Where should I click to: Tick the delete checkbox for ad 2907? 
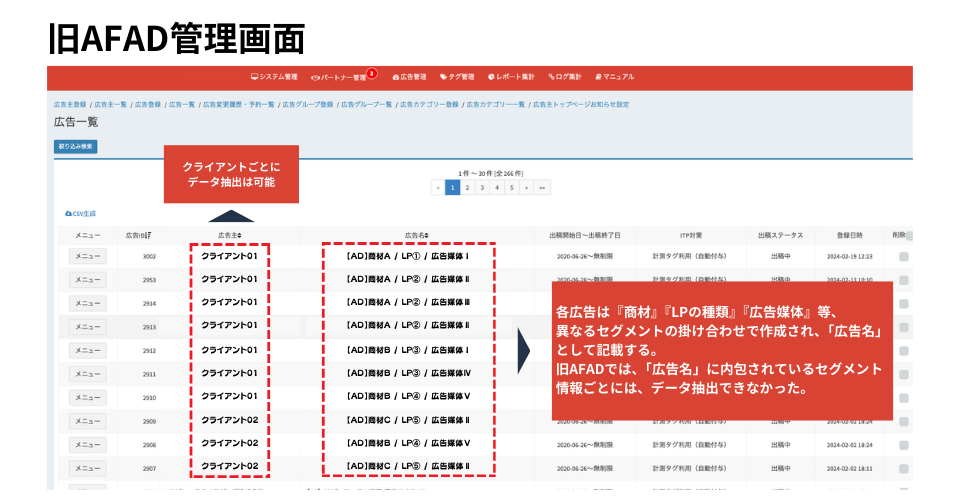[x=903, y=467]
